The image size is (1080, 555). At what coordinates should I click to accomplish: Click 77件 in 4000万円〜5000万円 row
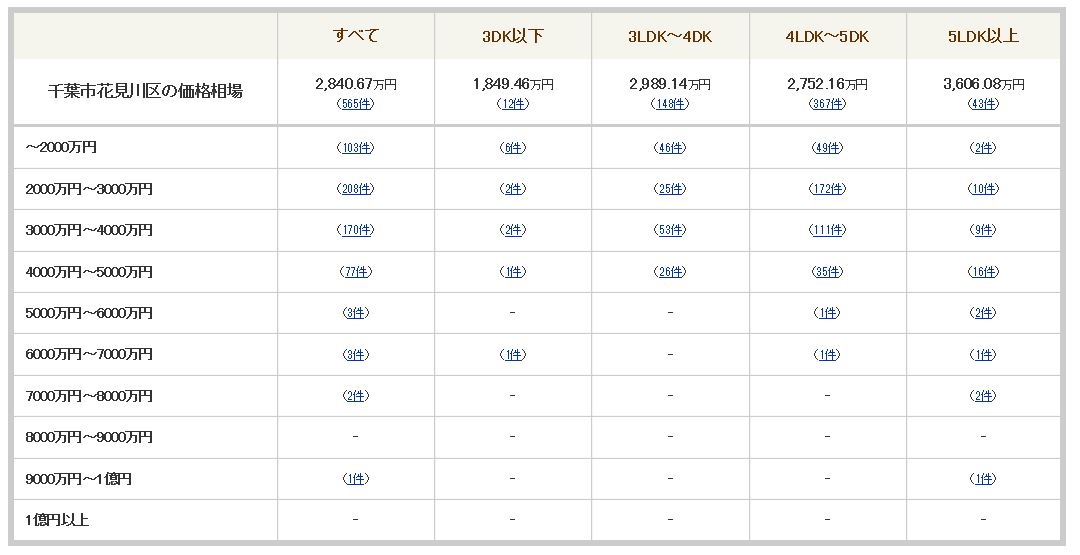(x=355, y=272)
